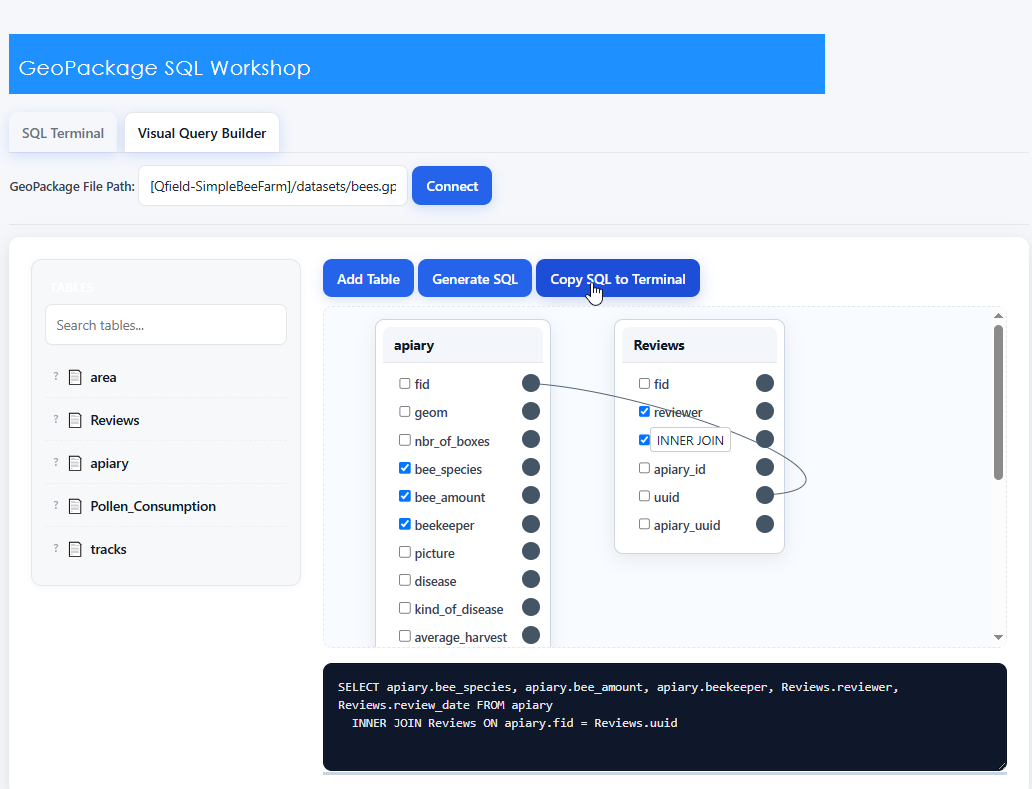Image resolution: width=1032 pixels, height=789 pixels.
Task: Check the disease column checkbox
Action: tap(405, 580)
